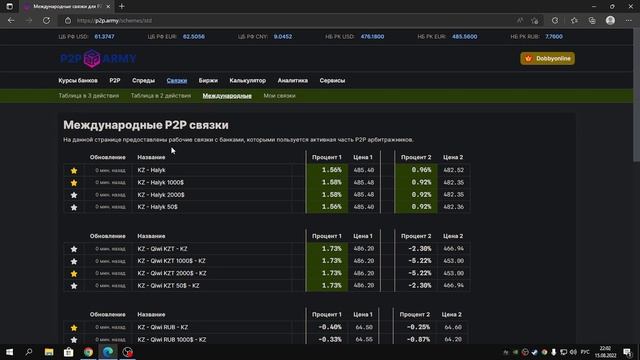Open the Сервисы menu item
640x360 pixels.
[332, 80]
